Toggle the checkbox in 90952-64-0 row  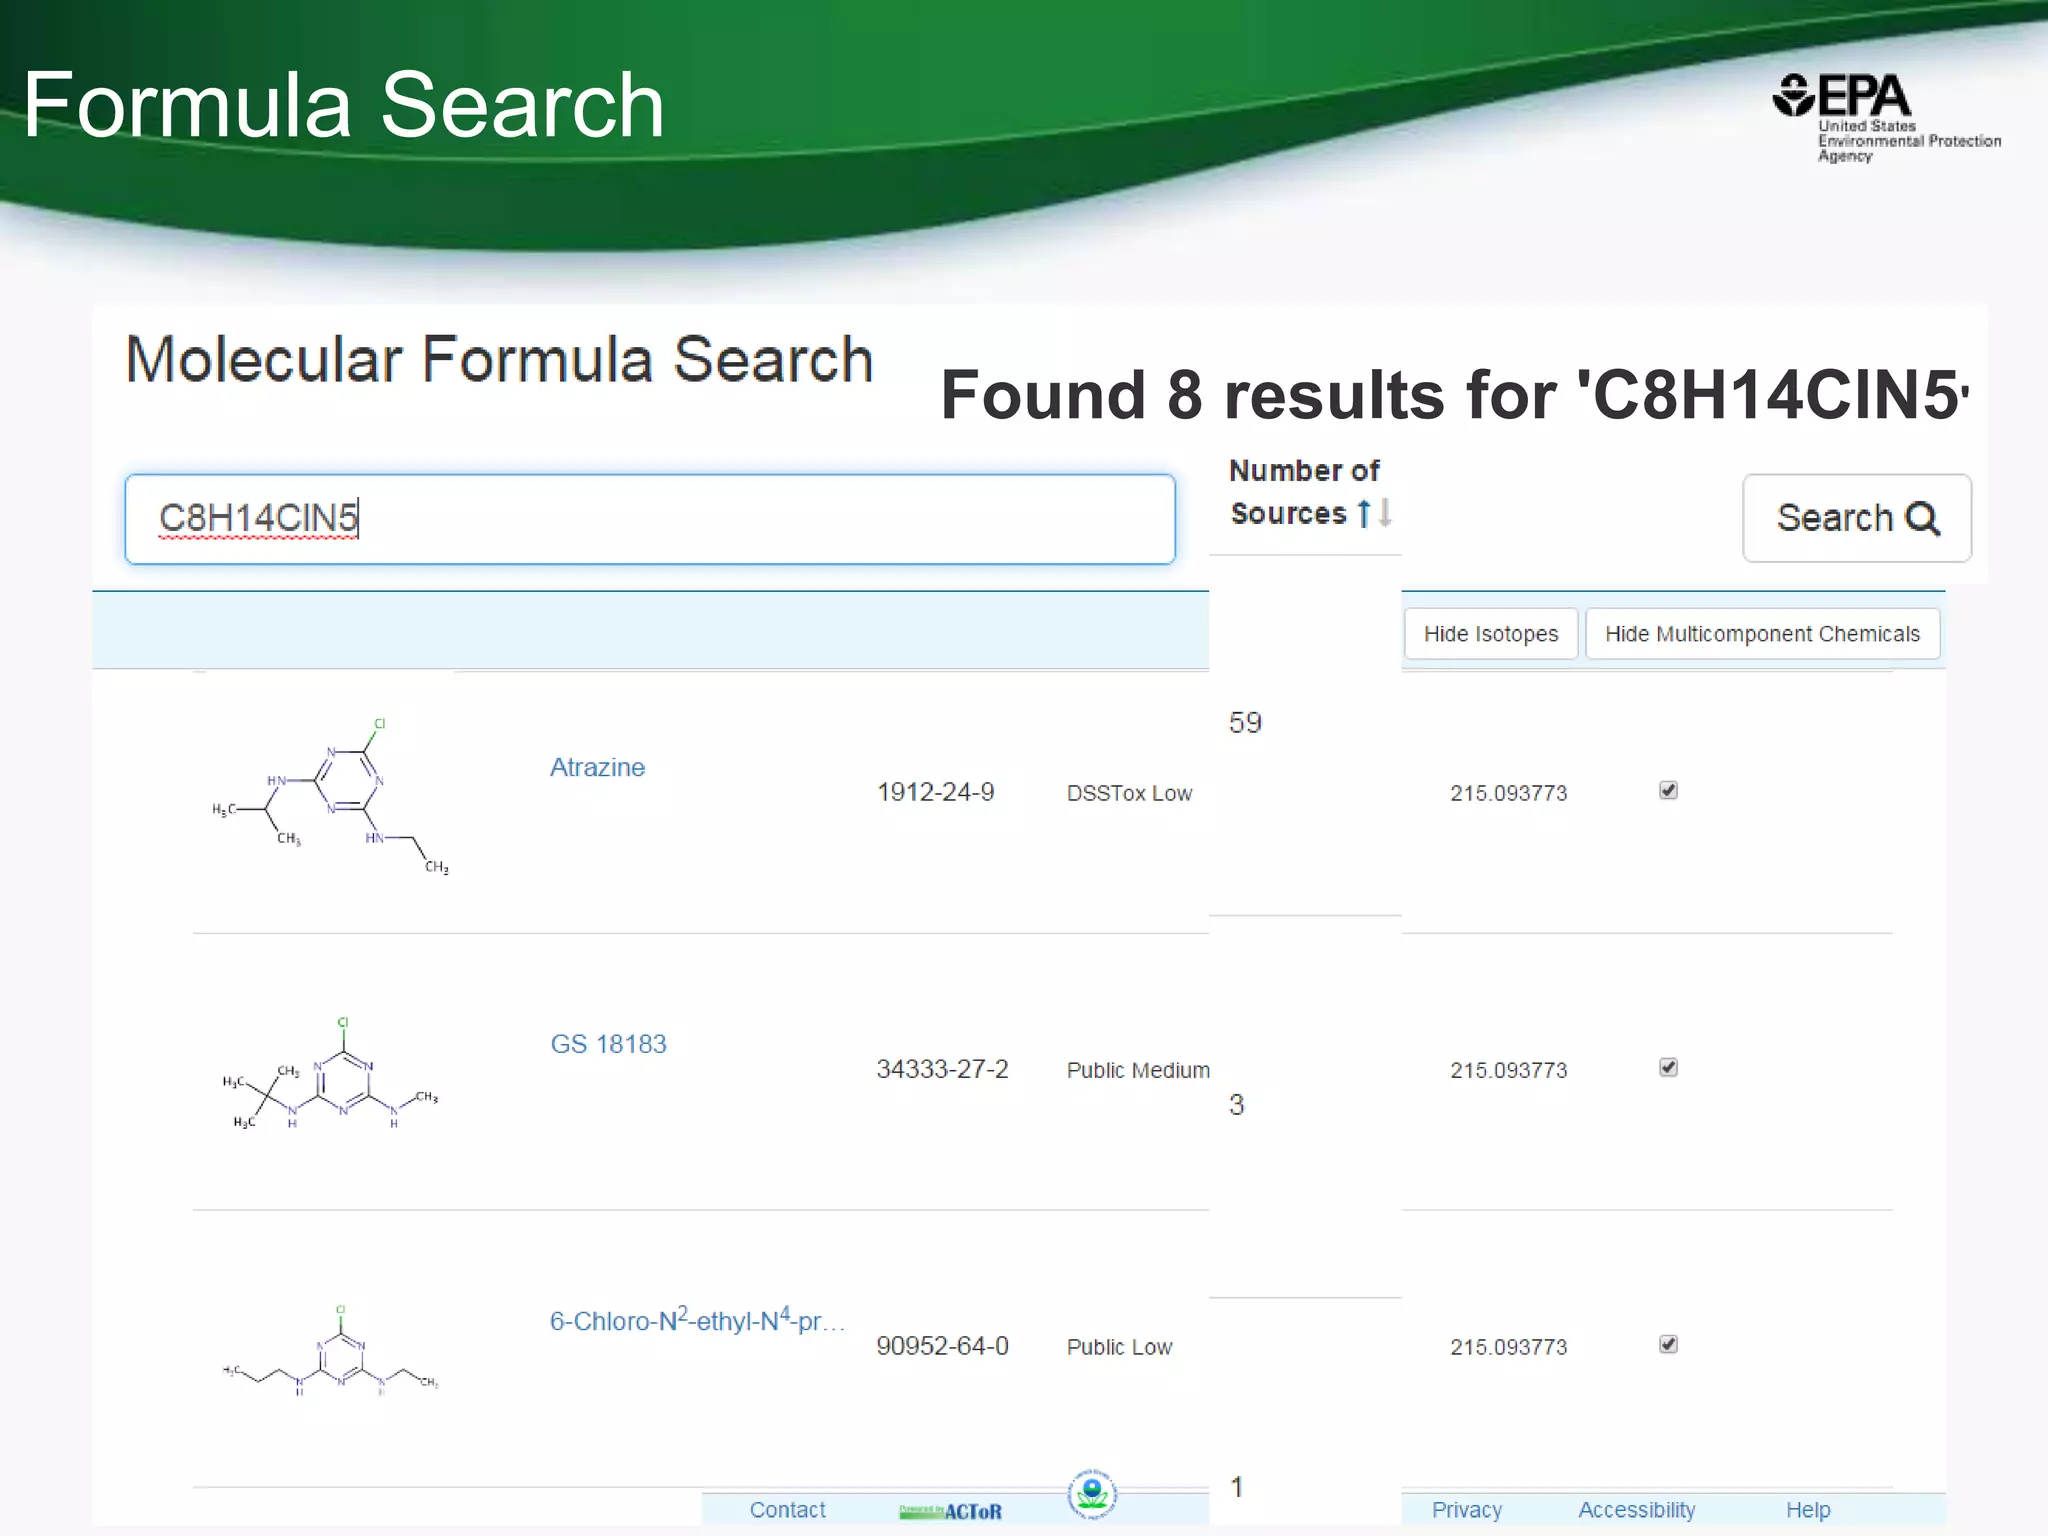pyautogui.click(x=1668, y=1345)
